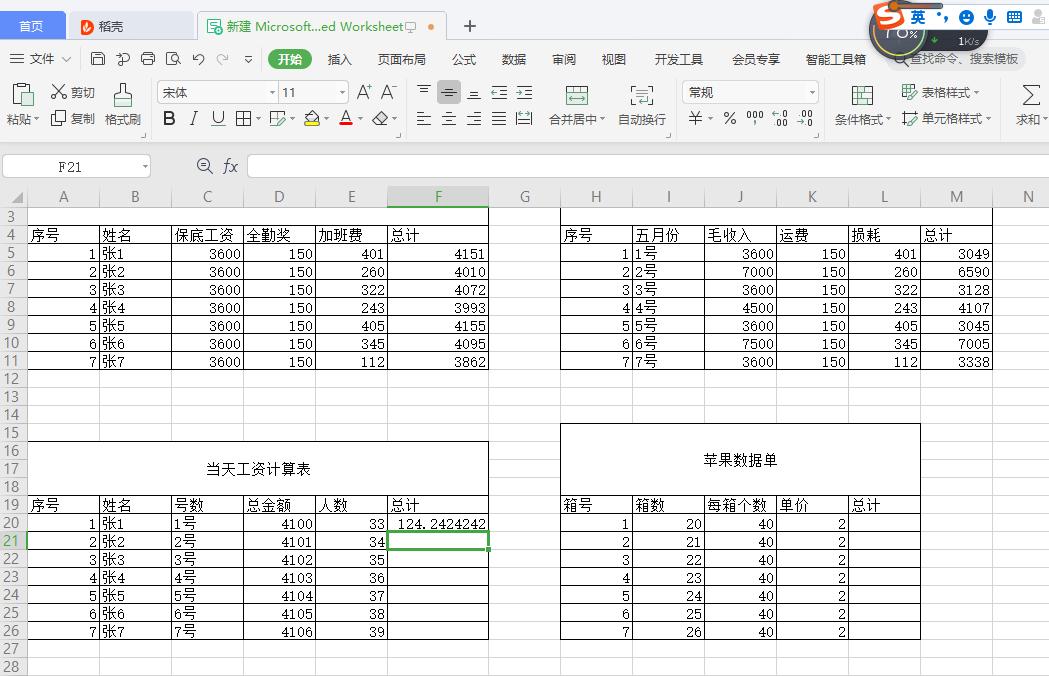1049x676 pixels.
Task: Open the 数据 ribbon tab
Action: click(x=513, y=59)
